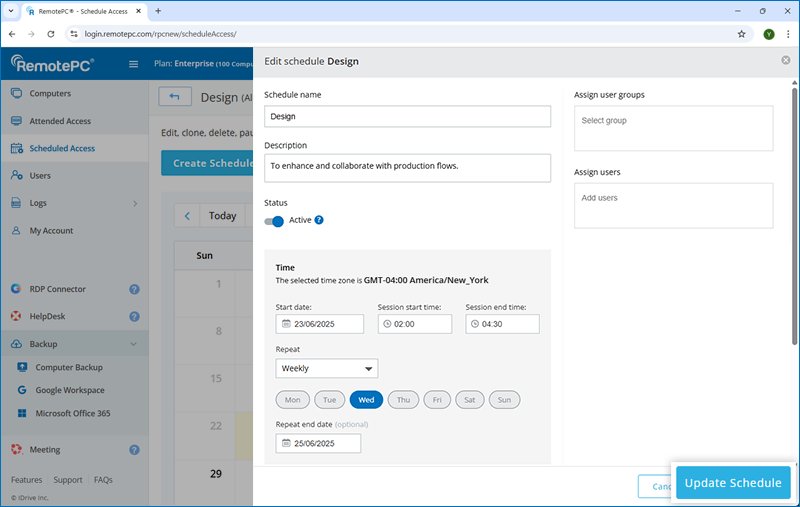This screenshot has width=800, height=507.
Task: Click the hamburger menu icon beside RemotePC logo
Action: (134, 65)
